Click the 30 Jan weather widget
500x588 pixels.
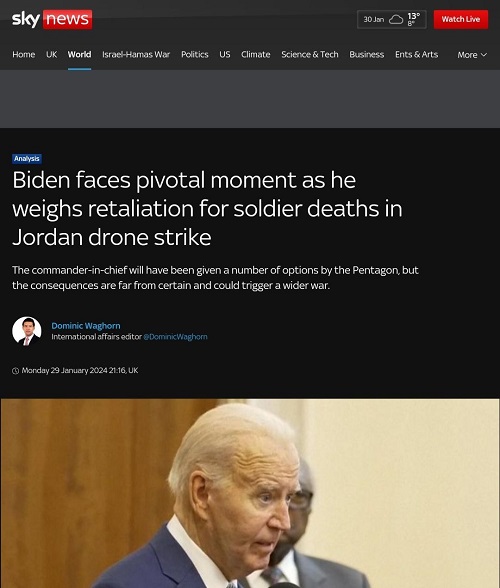tap(392, 19)
